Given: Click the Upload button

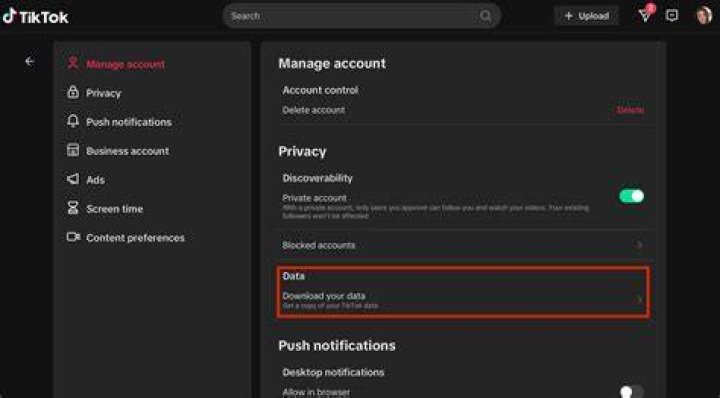Looking at the screenshot, I should point(586,16).
